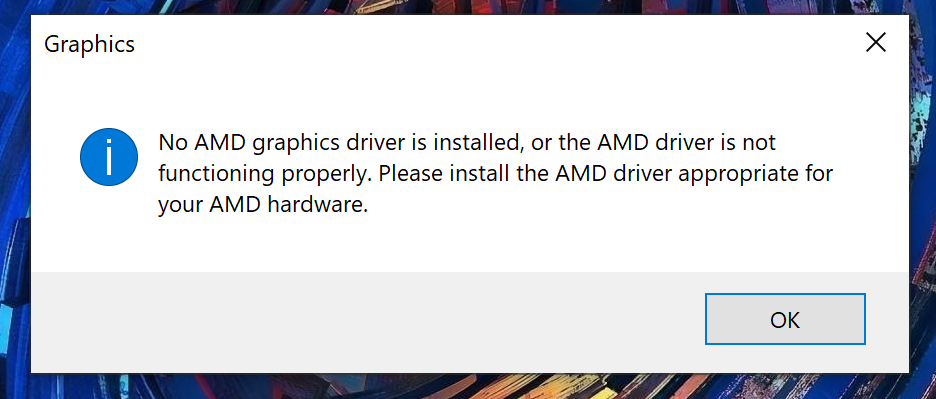Click desktop wallpaper above the dialog

coord(466,7)
